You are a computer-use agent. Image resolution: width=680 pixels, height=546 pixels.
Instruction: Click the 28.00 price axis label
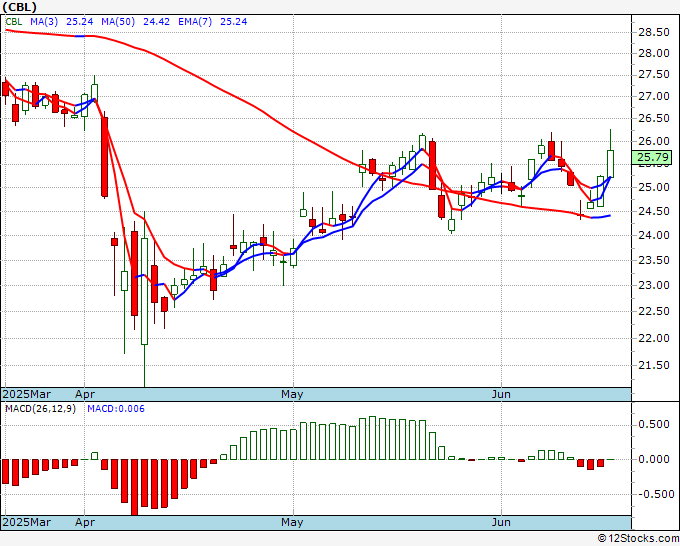654,53
